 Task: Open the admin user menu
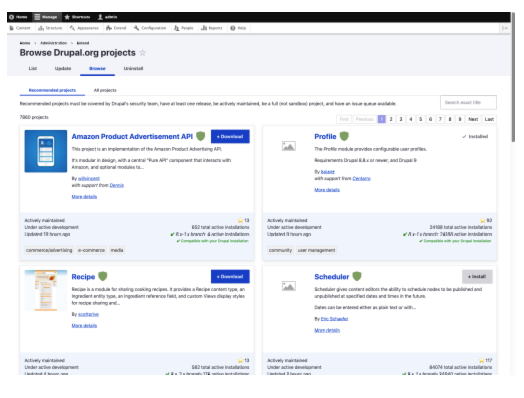pos(107,17)
